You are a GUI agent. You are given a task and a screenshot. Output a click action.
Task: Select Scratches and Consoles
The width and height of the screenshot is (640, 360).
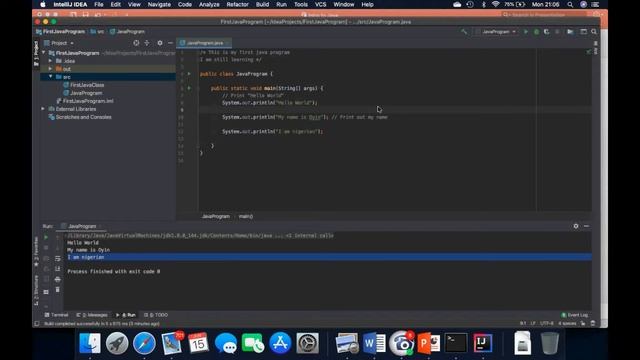(80, 117)
